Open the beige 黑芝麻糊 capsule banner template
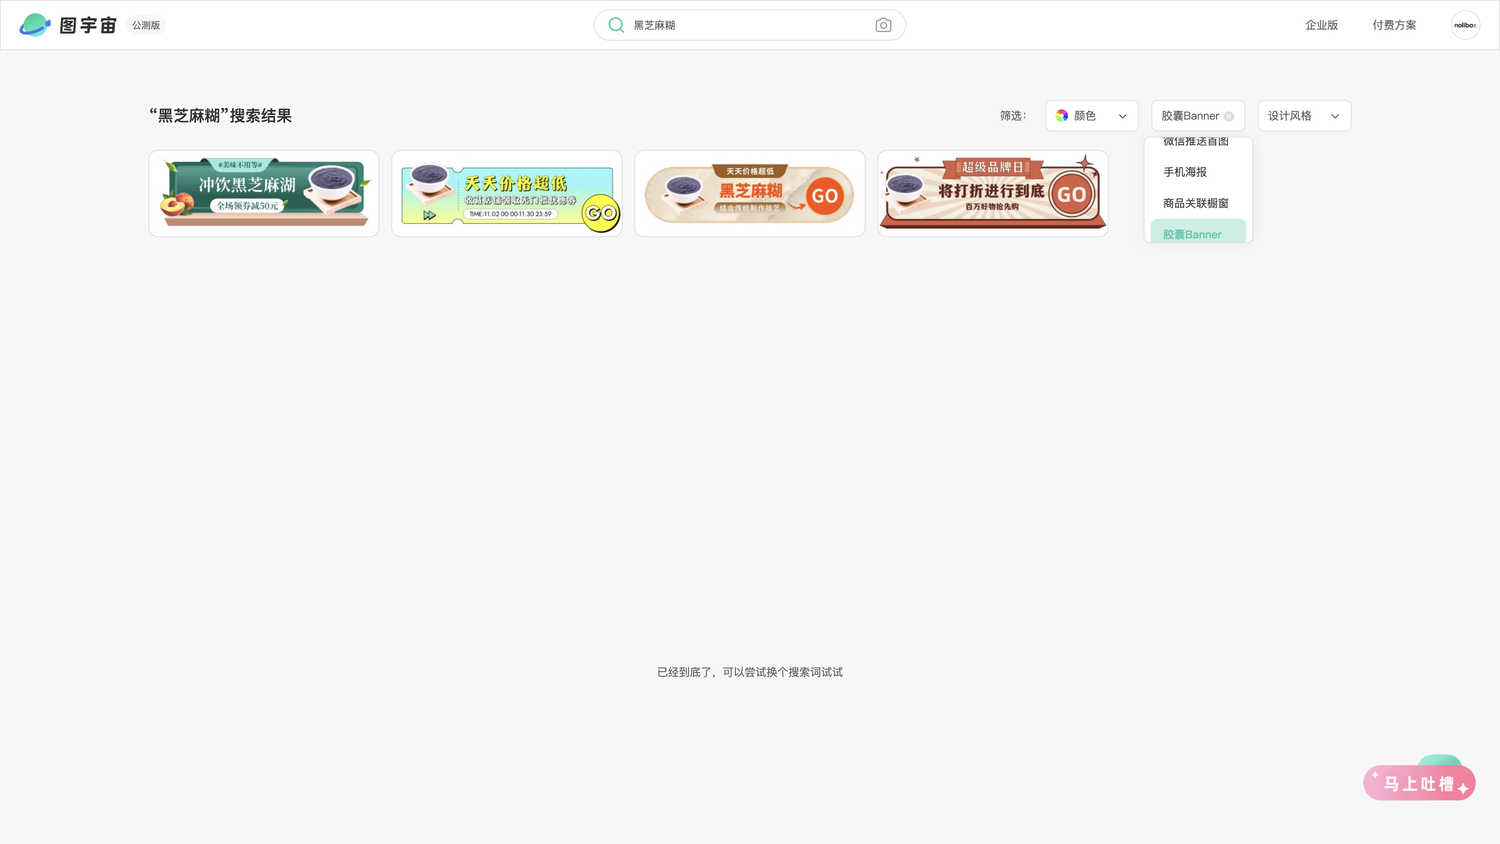Screen dimensions: 1500x844 tap(750, 194)
